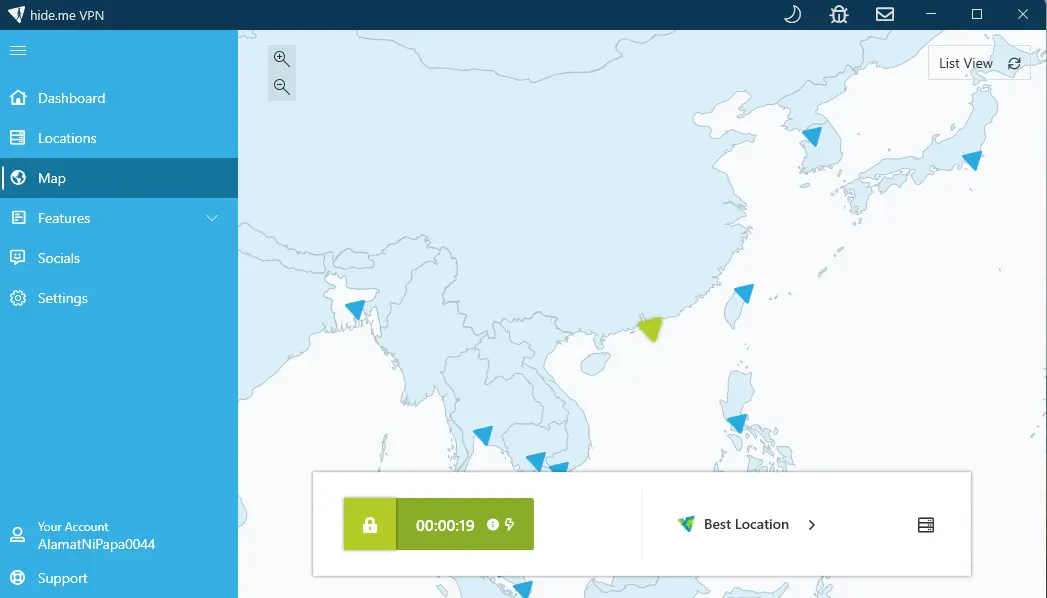Screen dimensions: 1047x598
Task: Select the Thailand server marker
Action: coord(483,436)
